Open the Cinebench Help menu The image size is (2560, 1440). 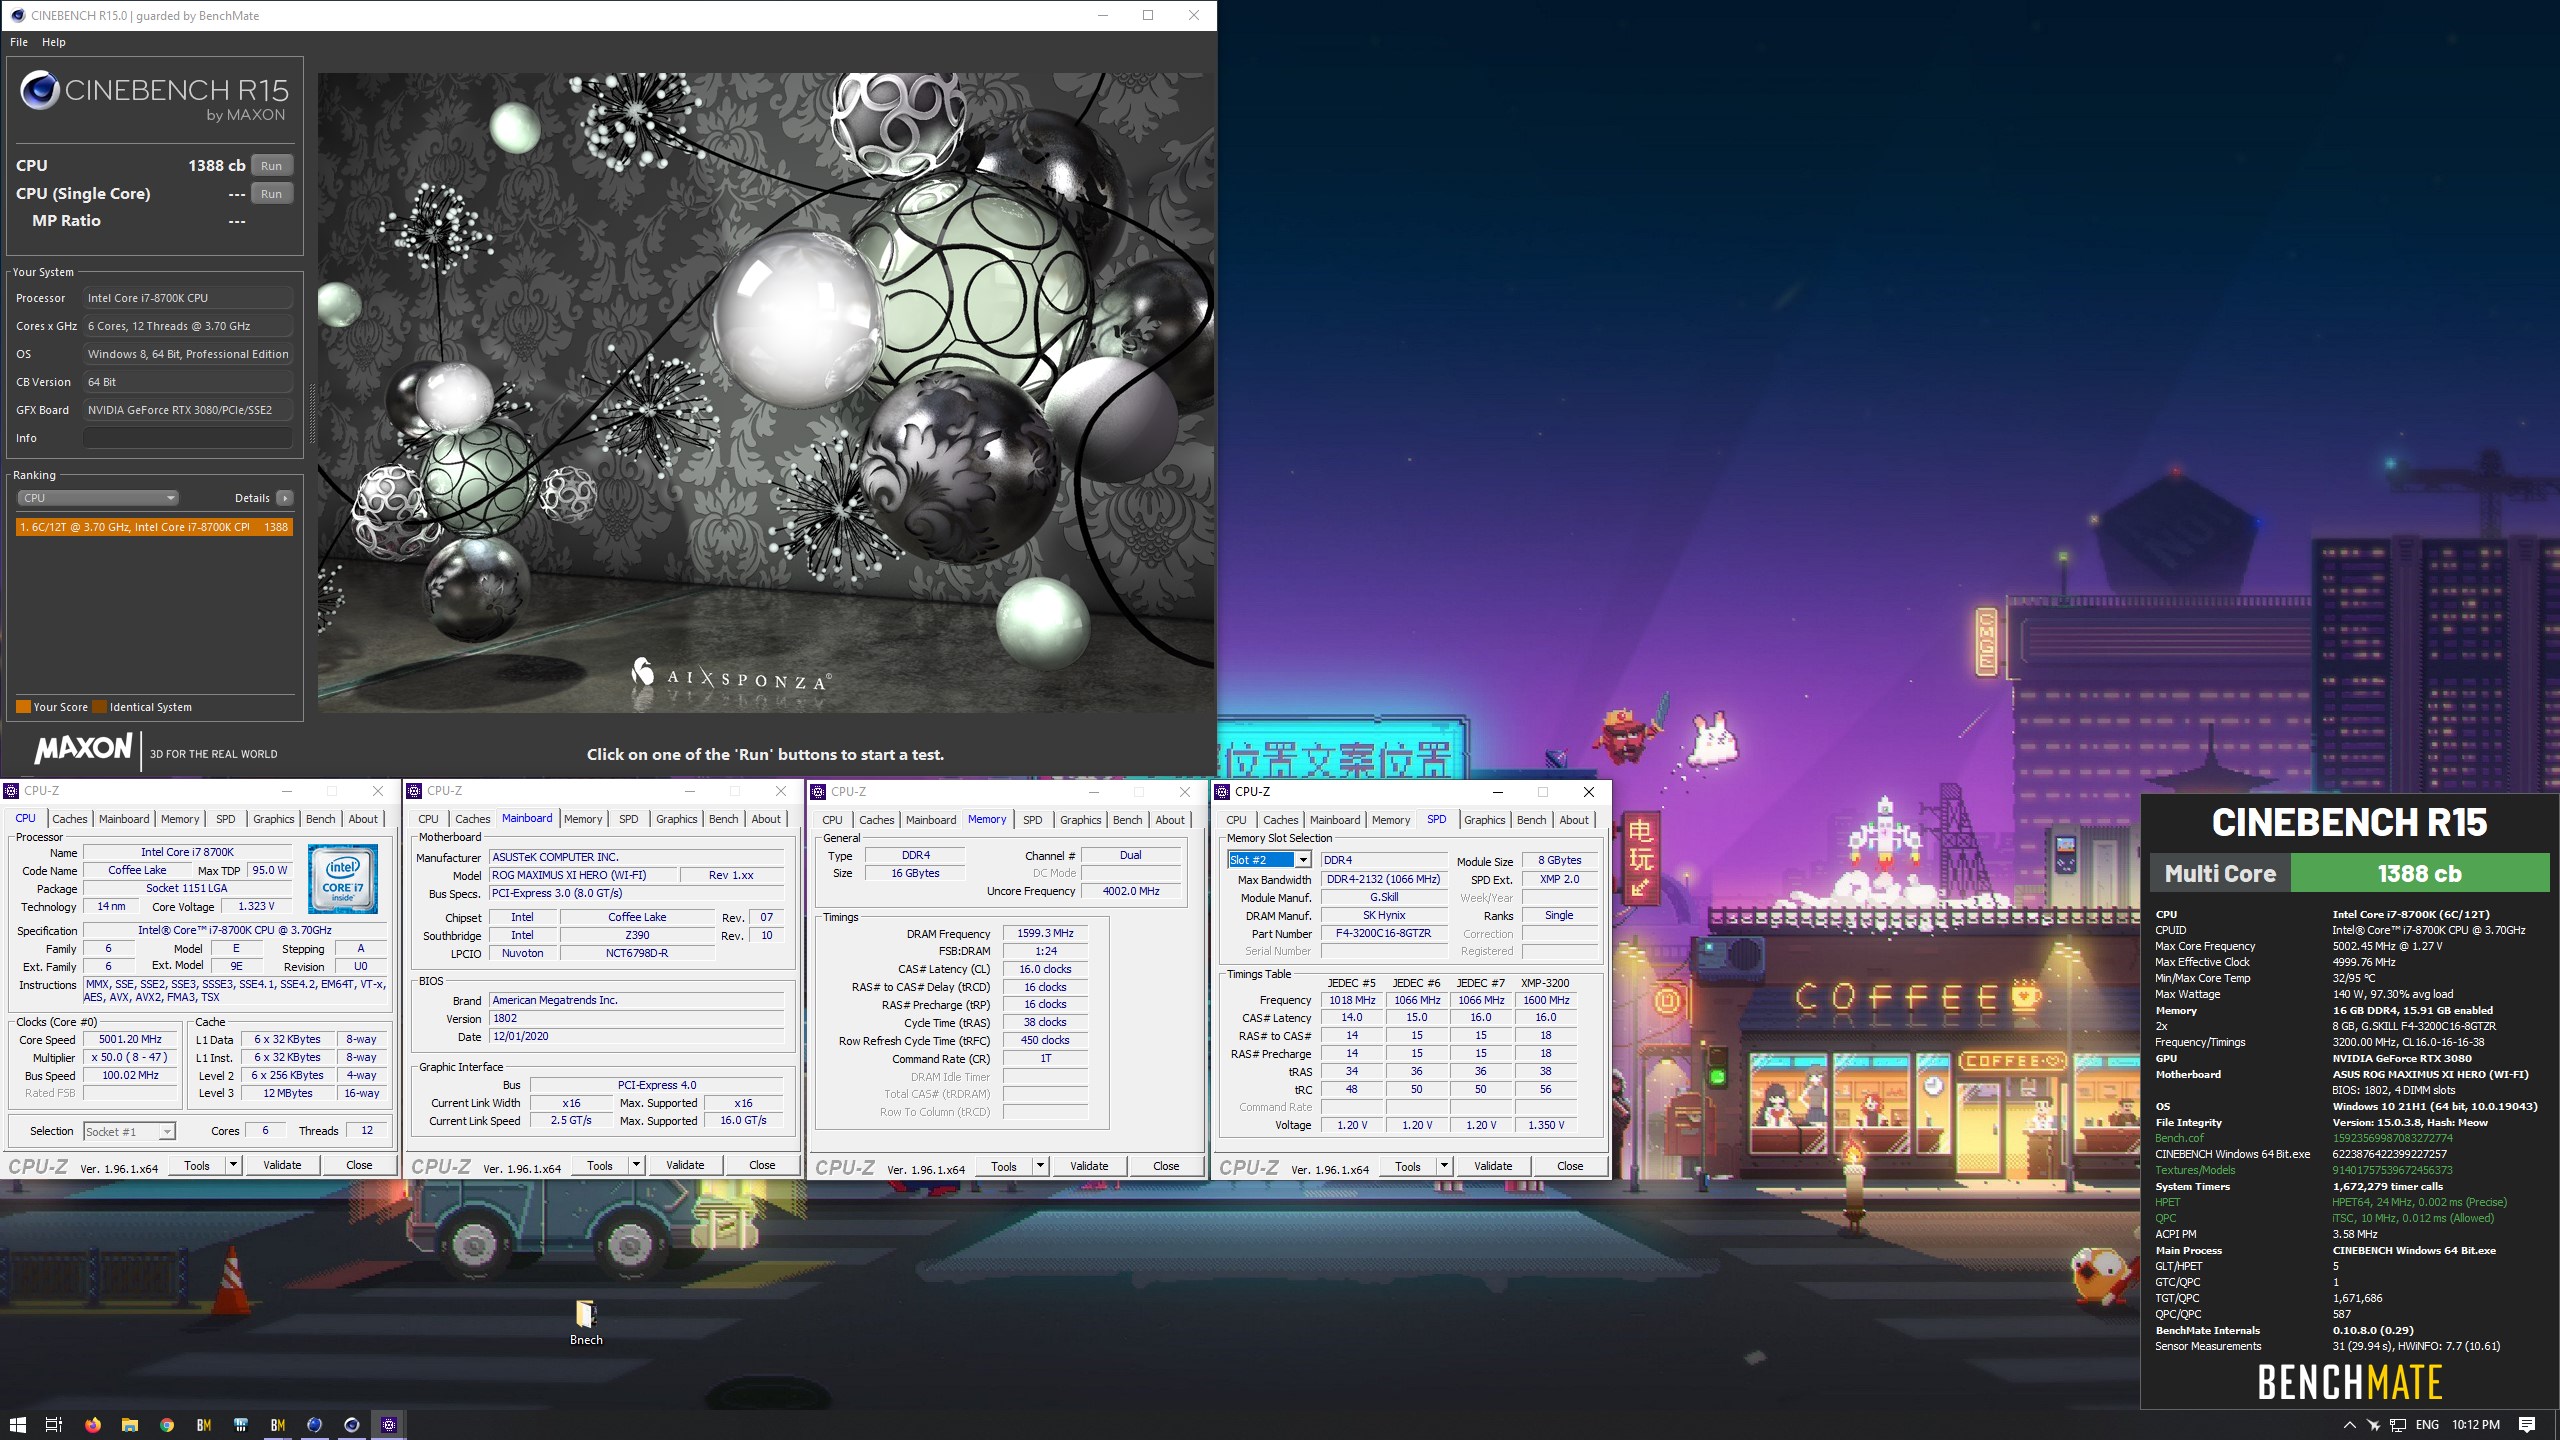pos(54,42)
